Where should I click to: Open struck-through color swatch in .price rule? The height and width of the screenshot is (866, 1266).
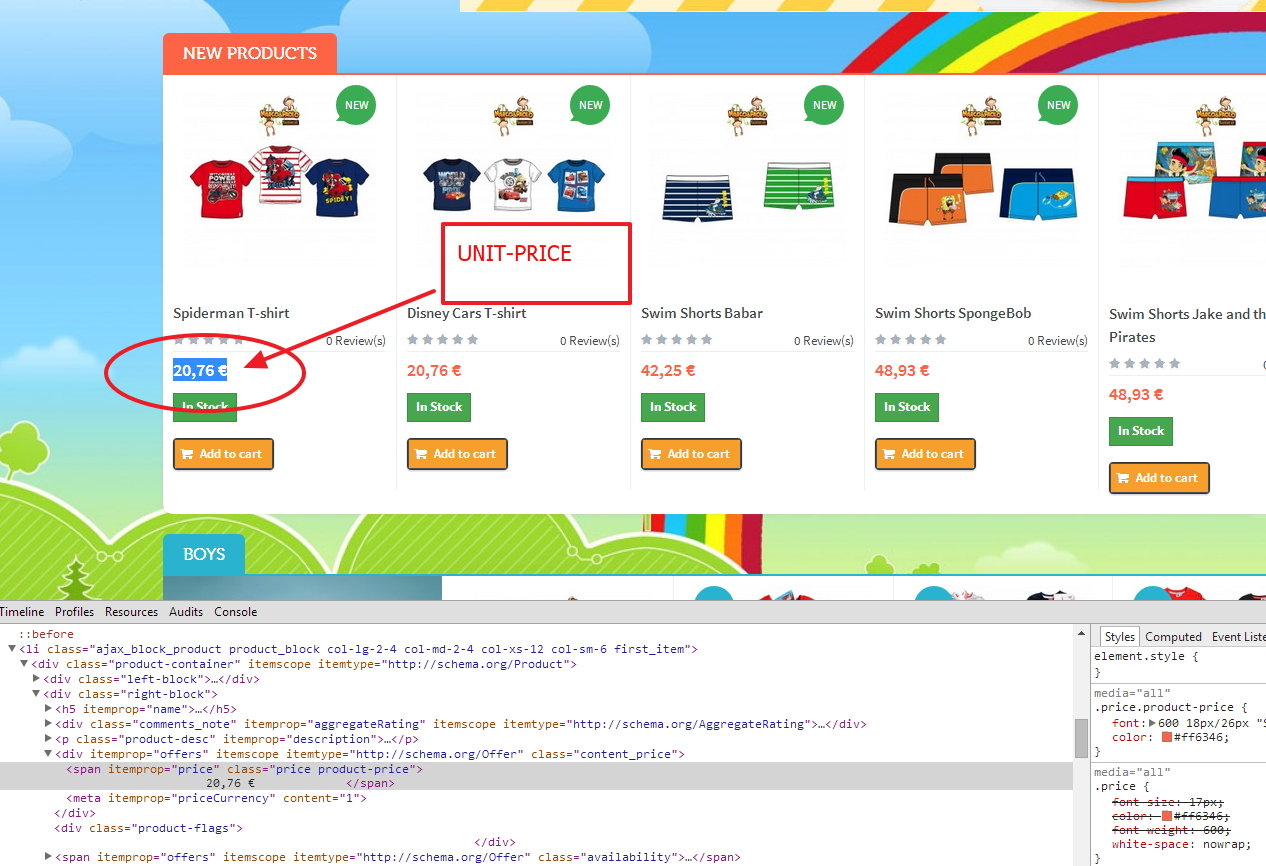pos(1166,816)
